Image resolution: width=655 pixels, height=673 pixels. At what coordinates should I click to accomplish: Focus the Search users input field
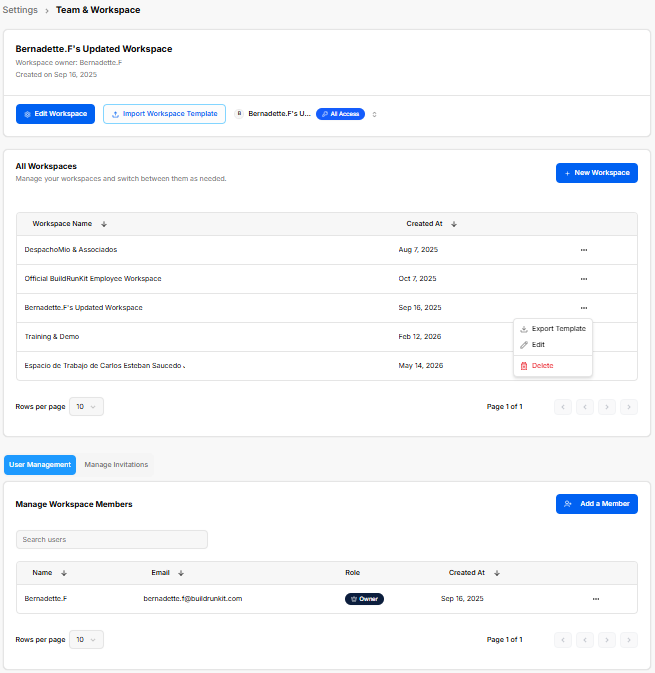[112, 540]
